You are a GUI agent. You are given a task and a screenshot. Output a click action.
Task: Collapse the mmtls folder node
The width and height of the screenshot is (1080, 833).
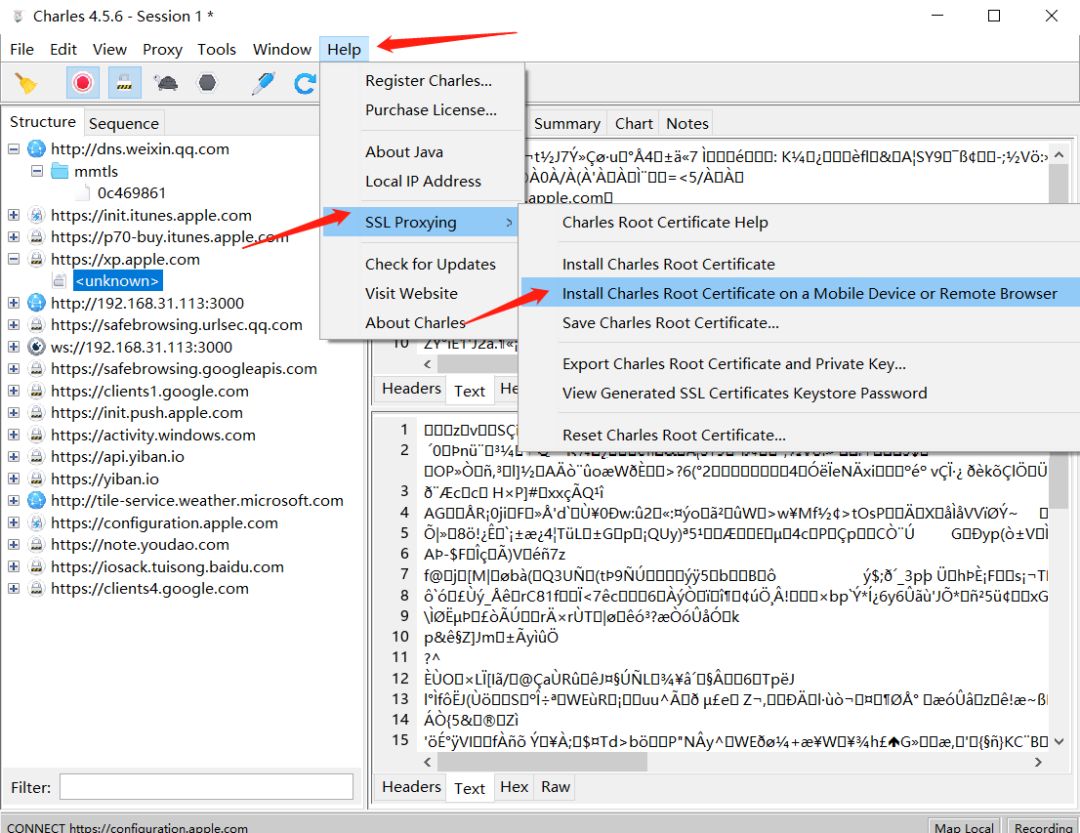(37, 172)
